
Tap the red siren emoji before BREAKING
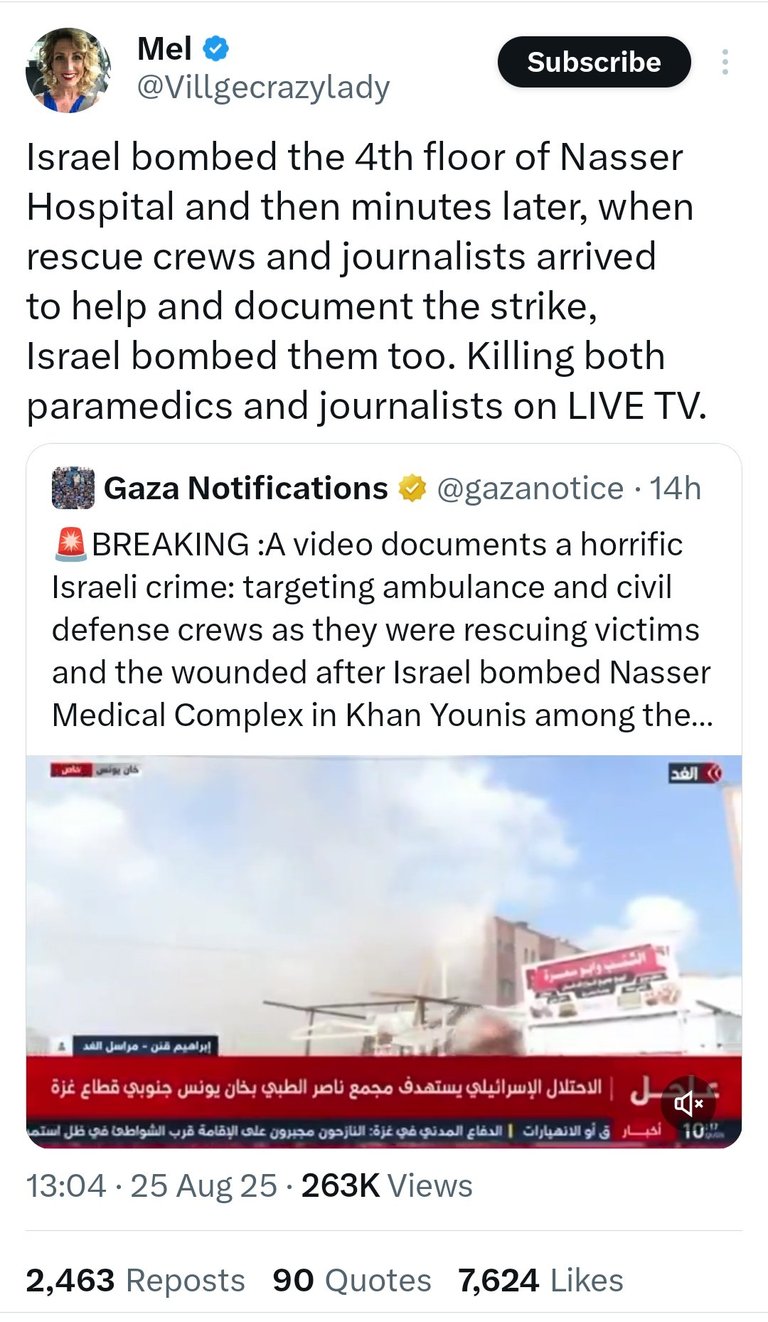(x=70, y=545)
